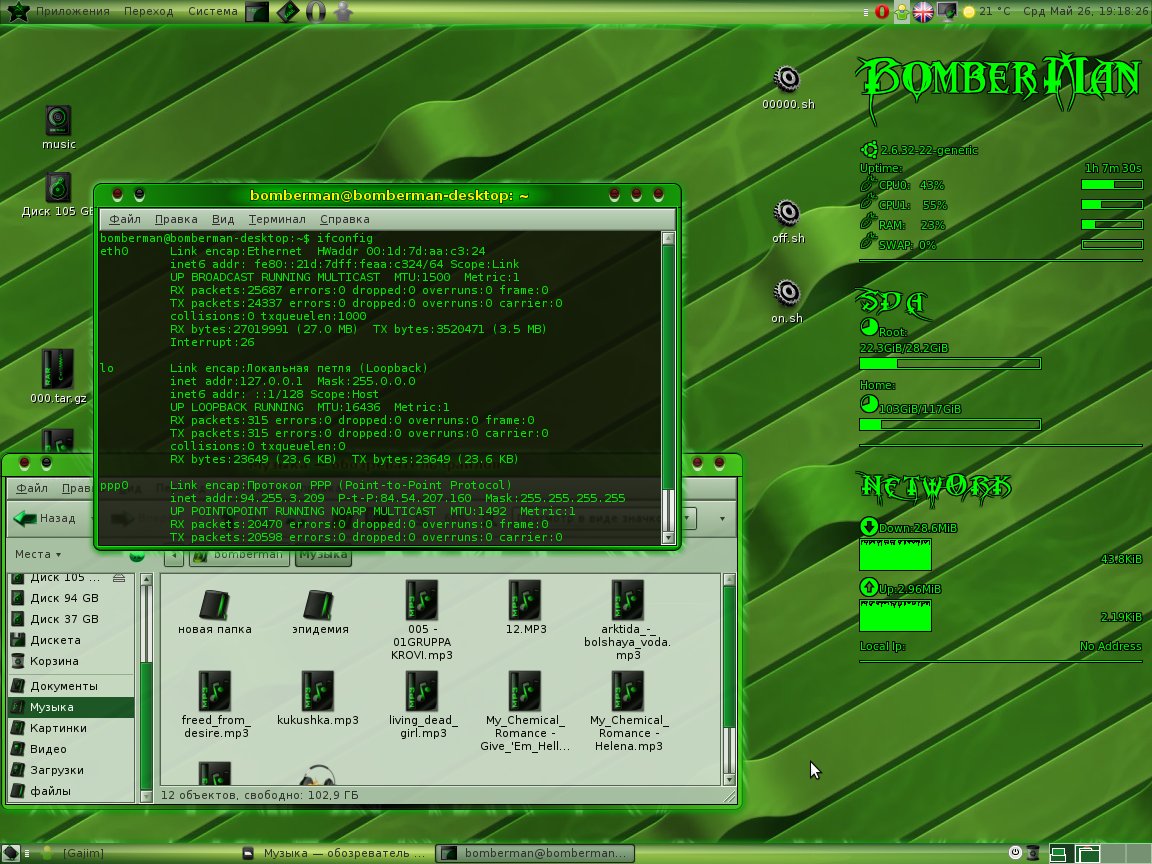Click the terminal launcher in top panel
Image resolution: width=1152 pixels, height=864 pixels.
(256, 12)
